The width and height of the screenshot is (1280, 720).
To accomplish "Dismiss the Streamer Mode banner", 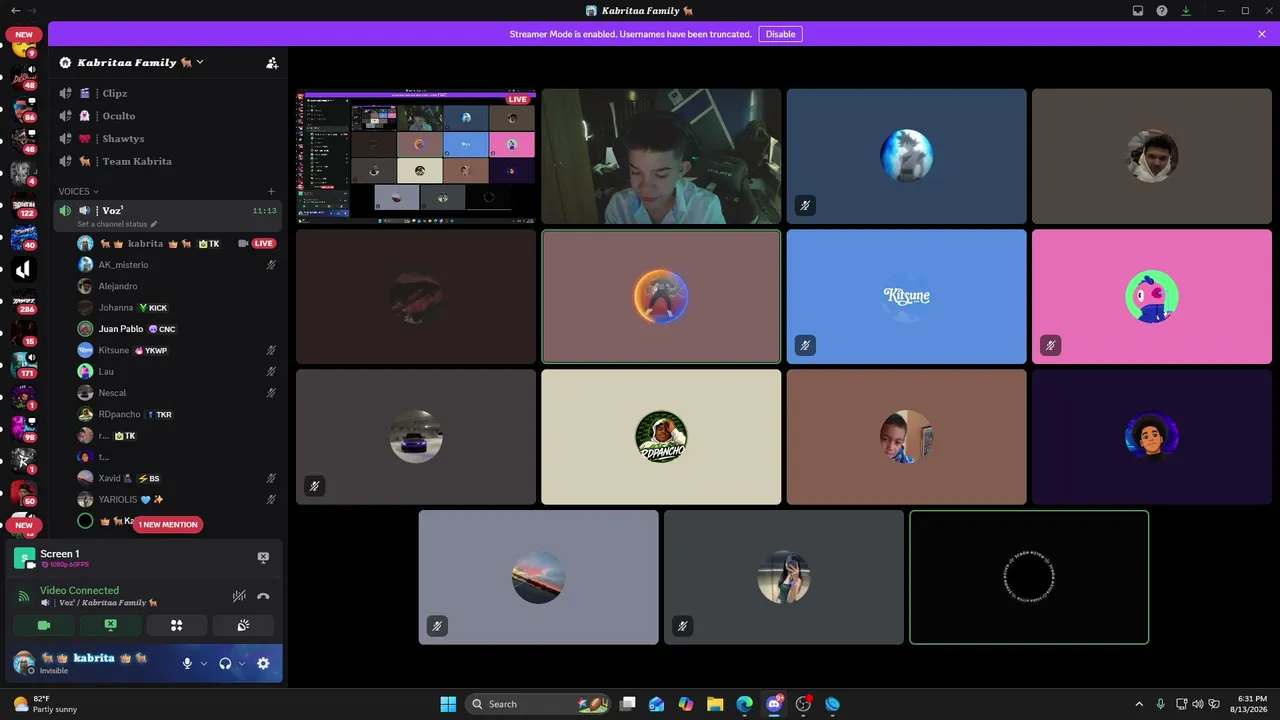I will pyautogui.click(x=1262, y=34).
